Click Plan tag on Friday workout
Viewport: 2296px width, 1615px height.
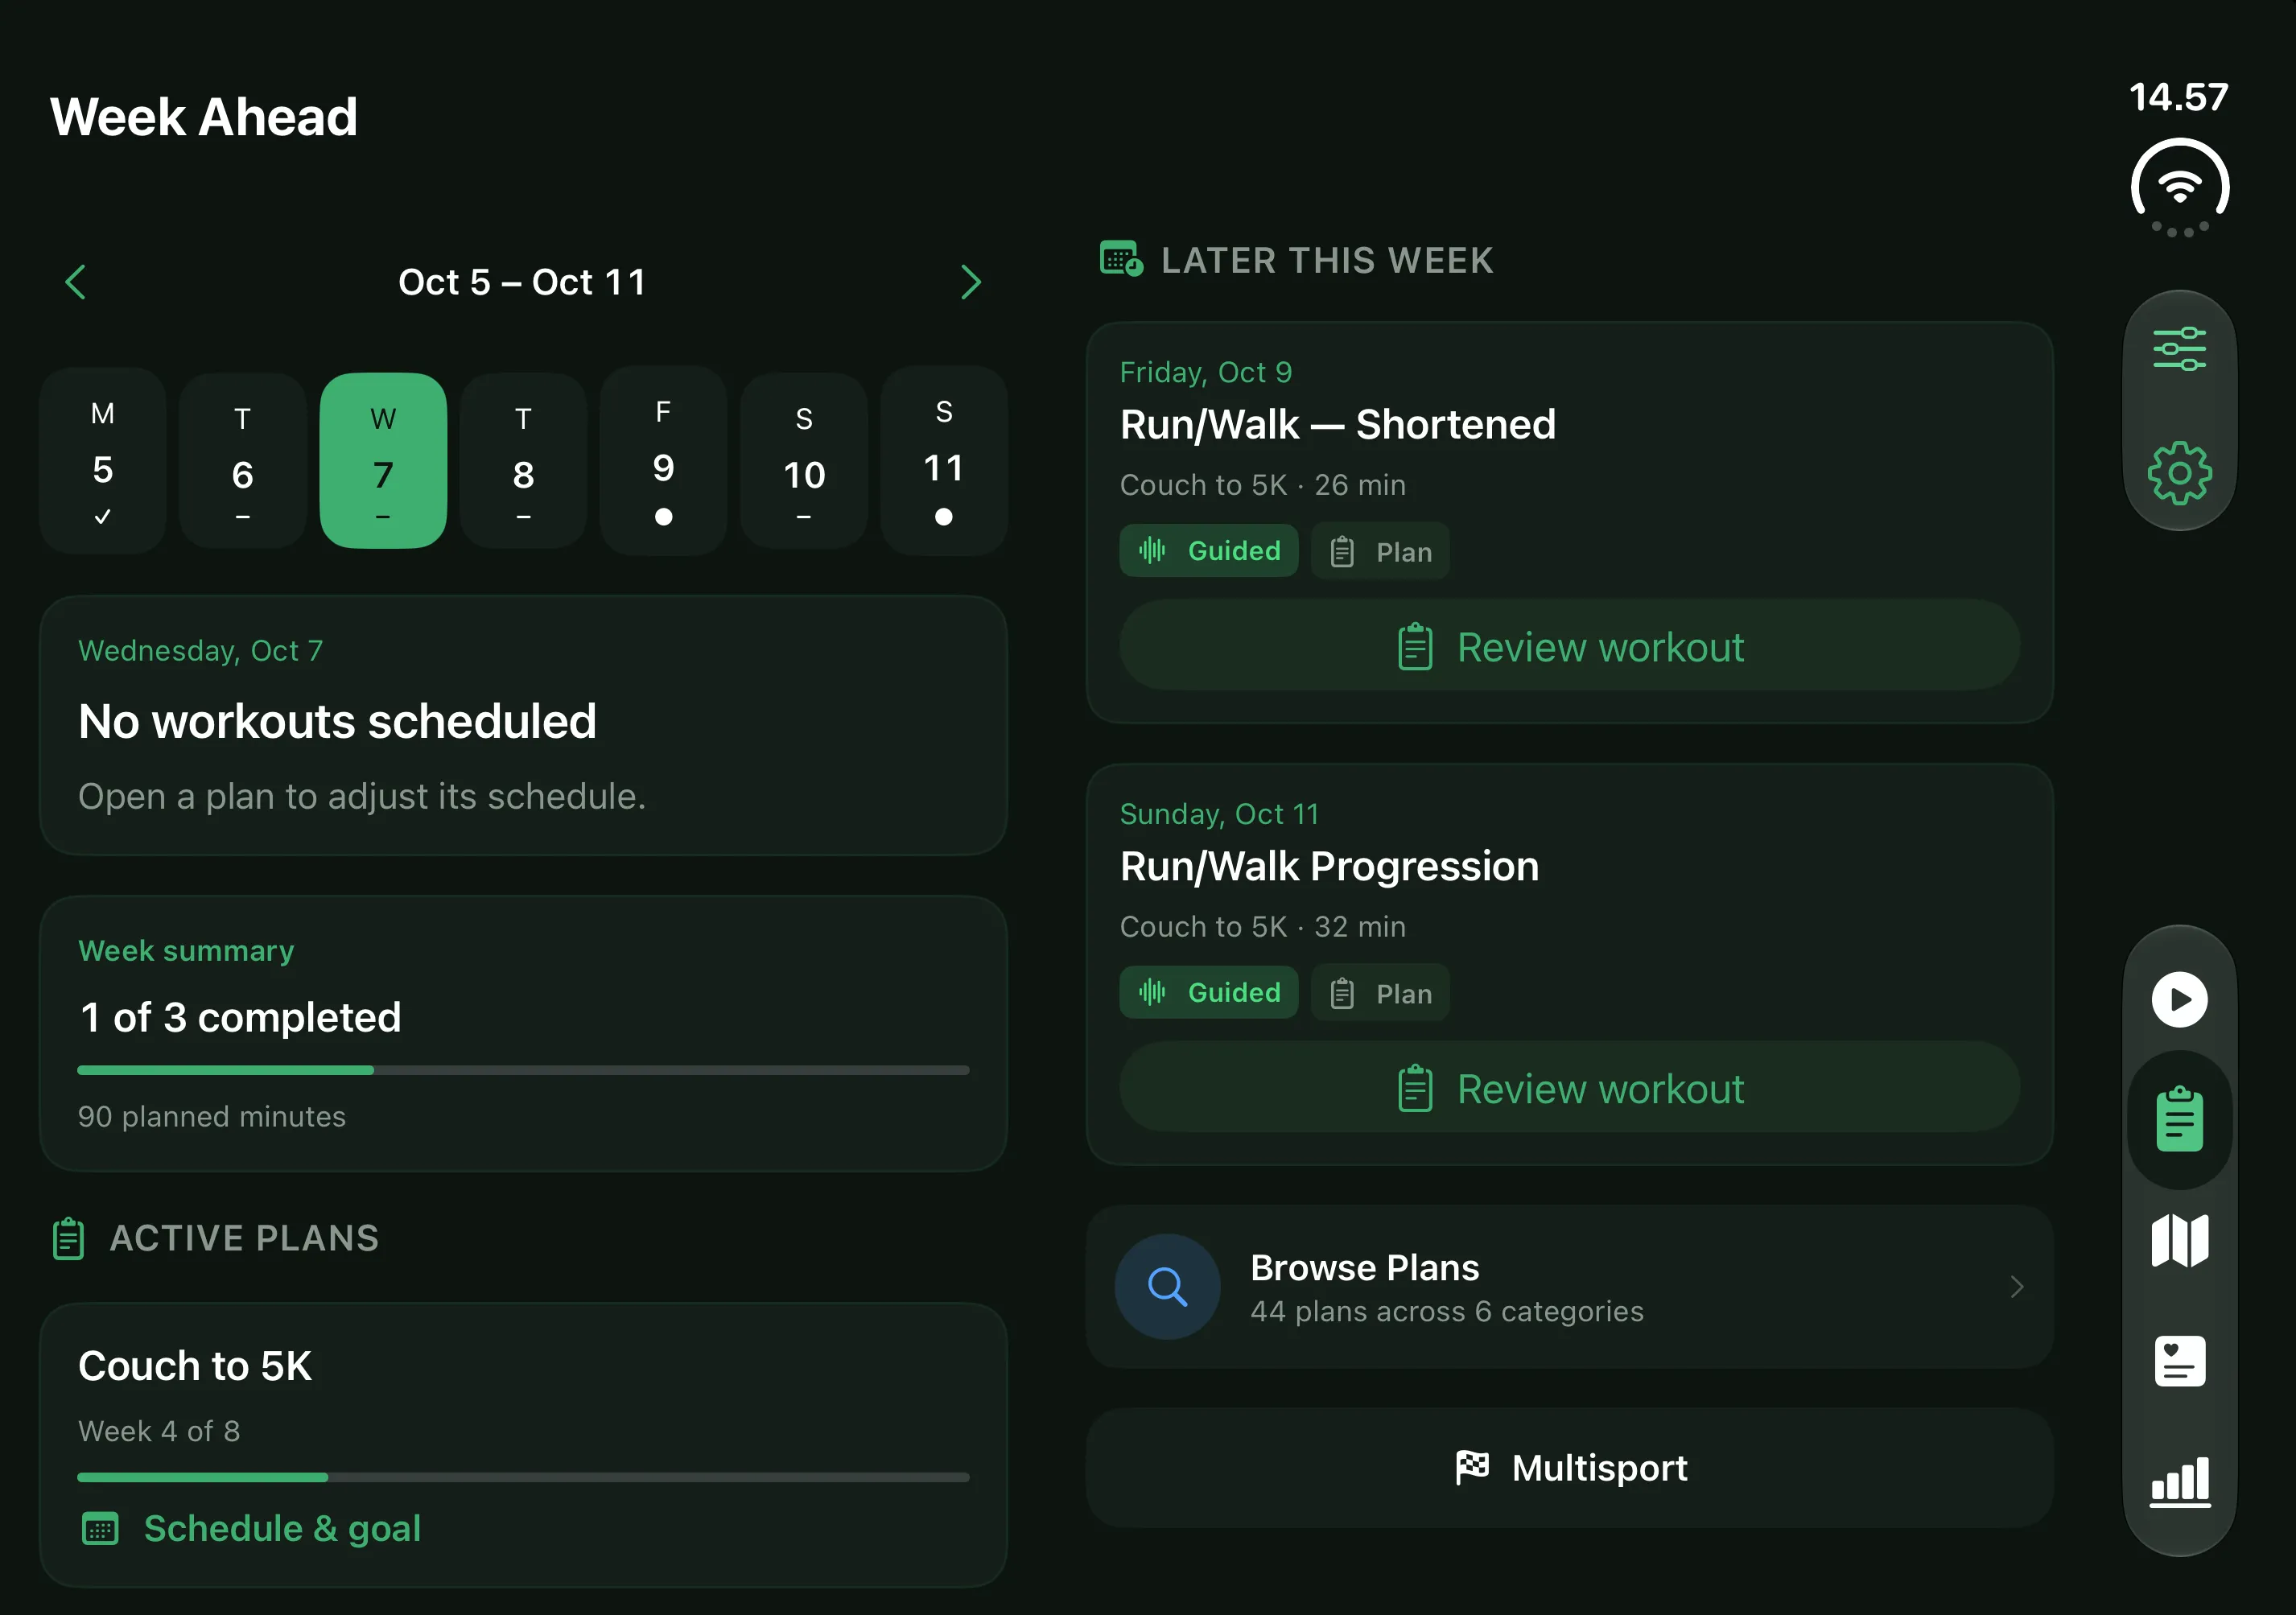point(1381,551)
